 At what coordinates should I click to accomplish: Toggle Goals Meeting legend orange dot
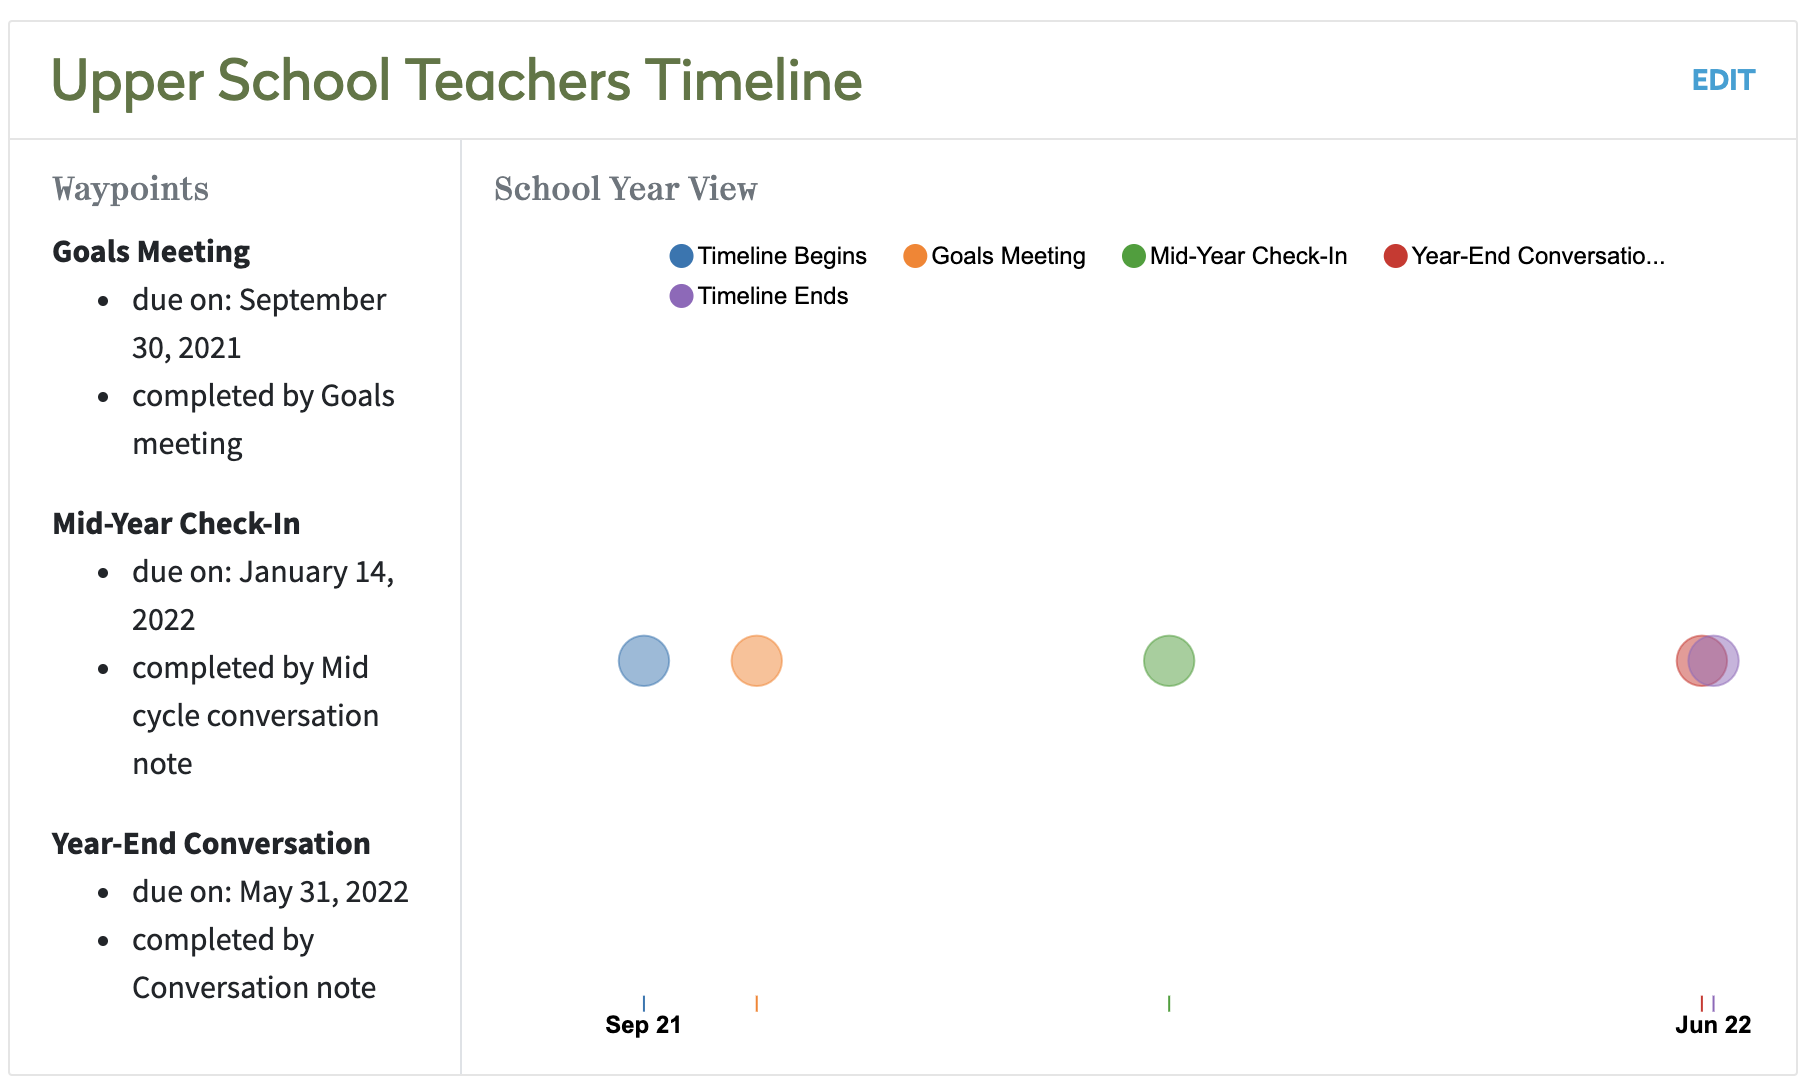point(914,256)
